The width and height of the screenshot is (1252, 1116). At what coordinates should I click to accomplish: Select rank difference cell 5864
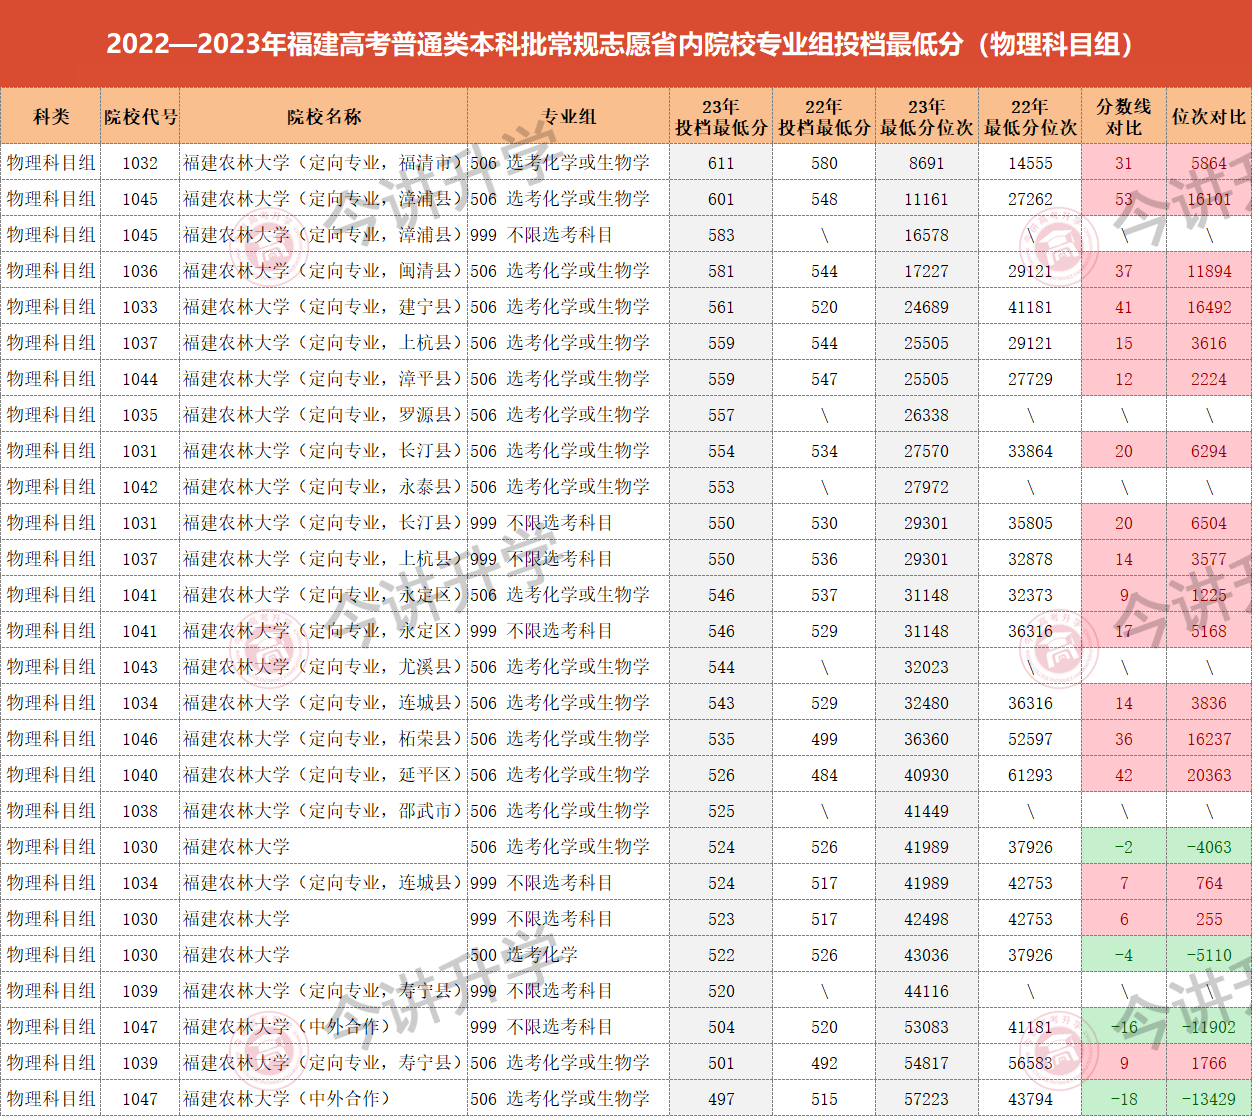point(1209,163)
